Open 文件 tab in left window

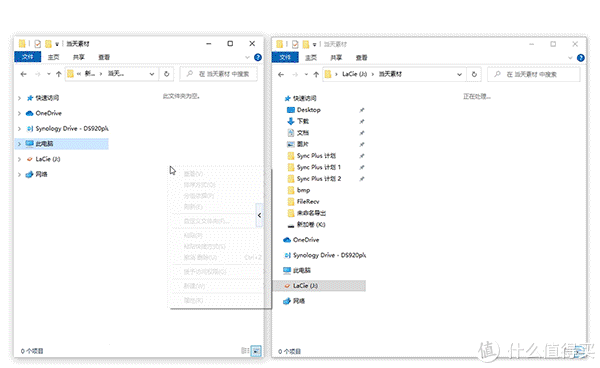coord(28,57)
